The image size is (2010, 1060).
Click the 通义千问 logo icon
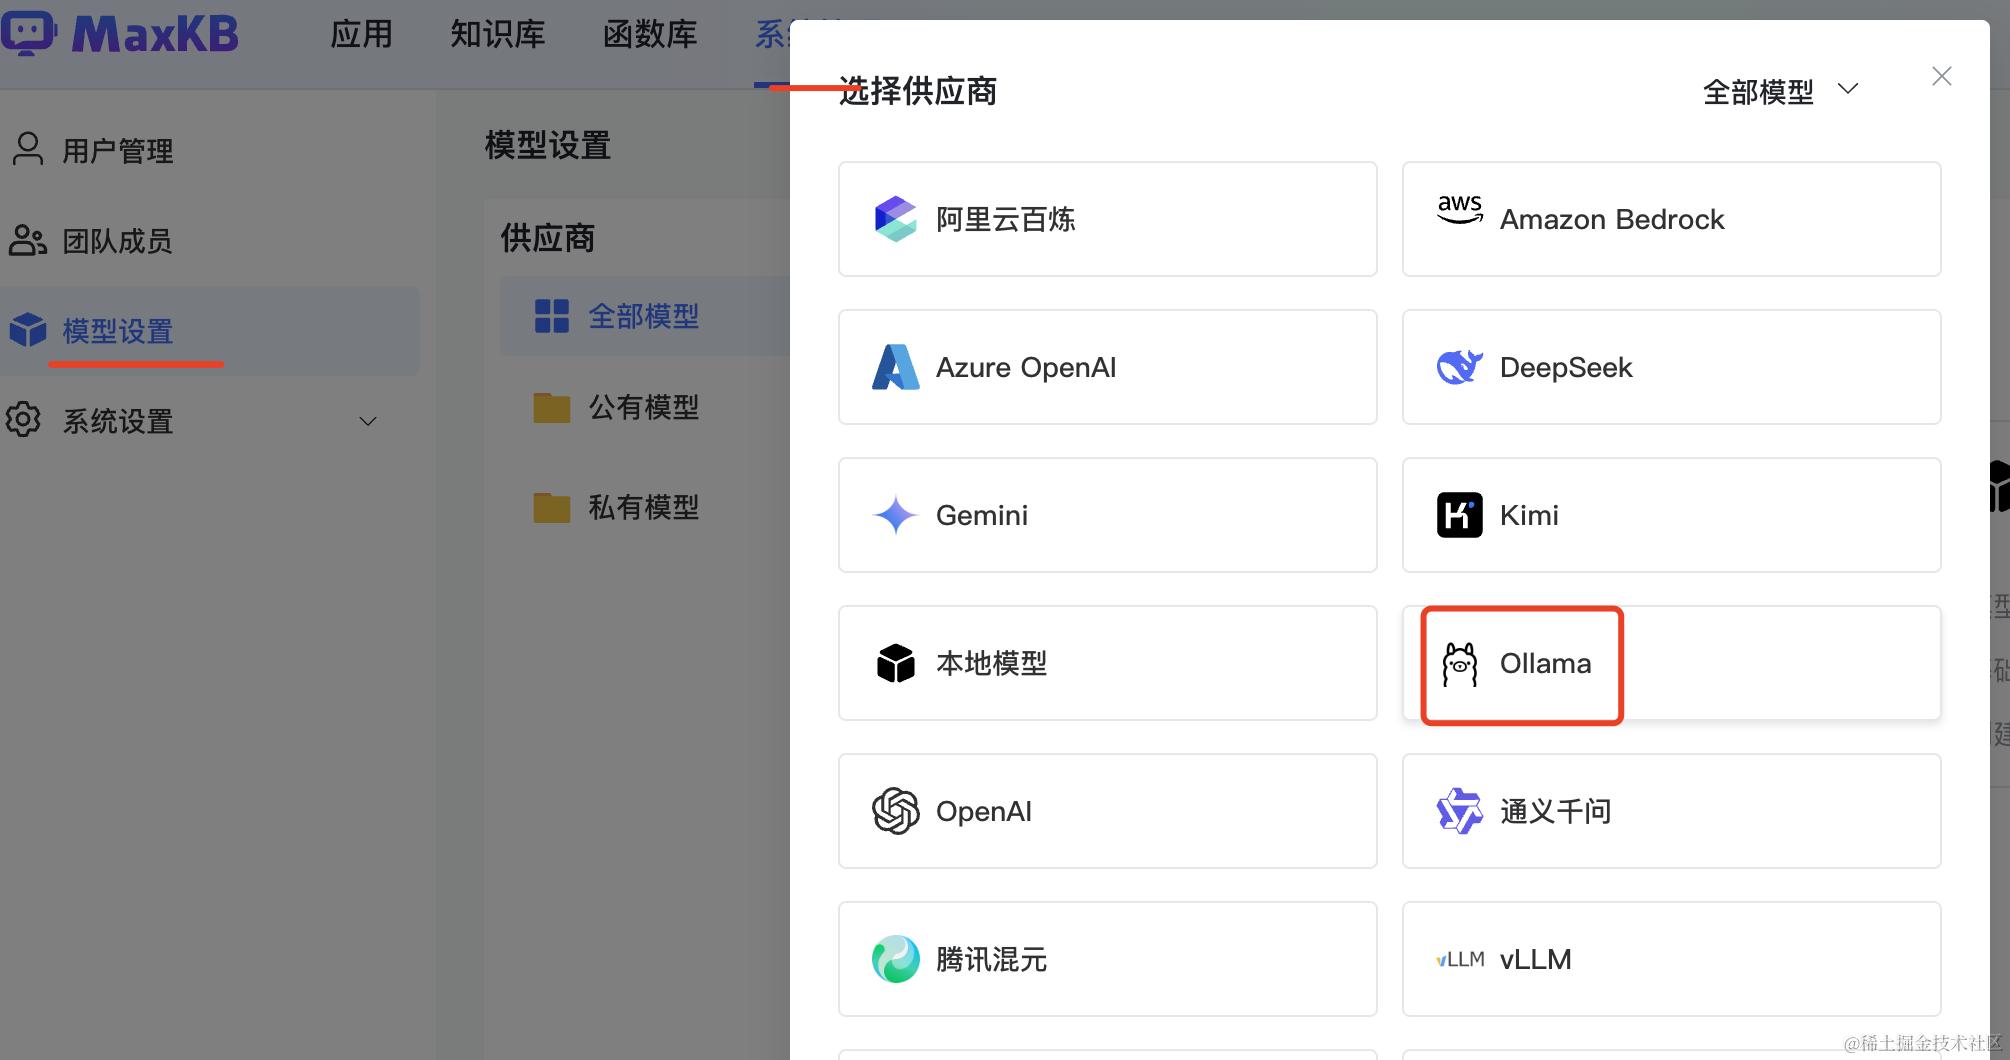(1460, 811)
